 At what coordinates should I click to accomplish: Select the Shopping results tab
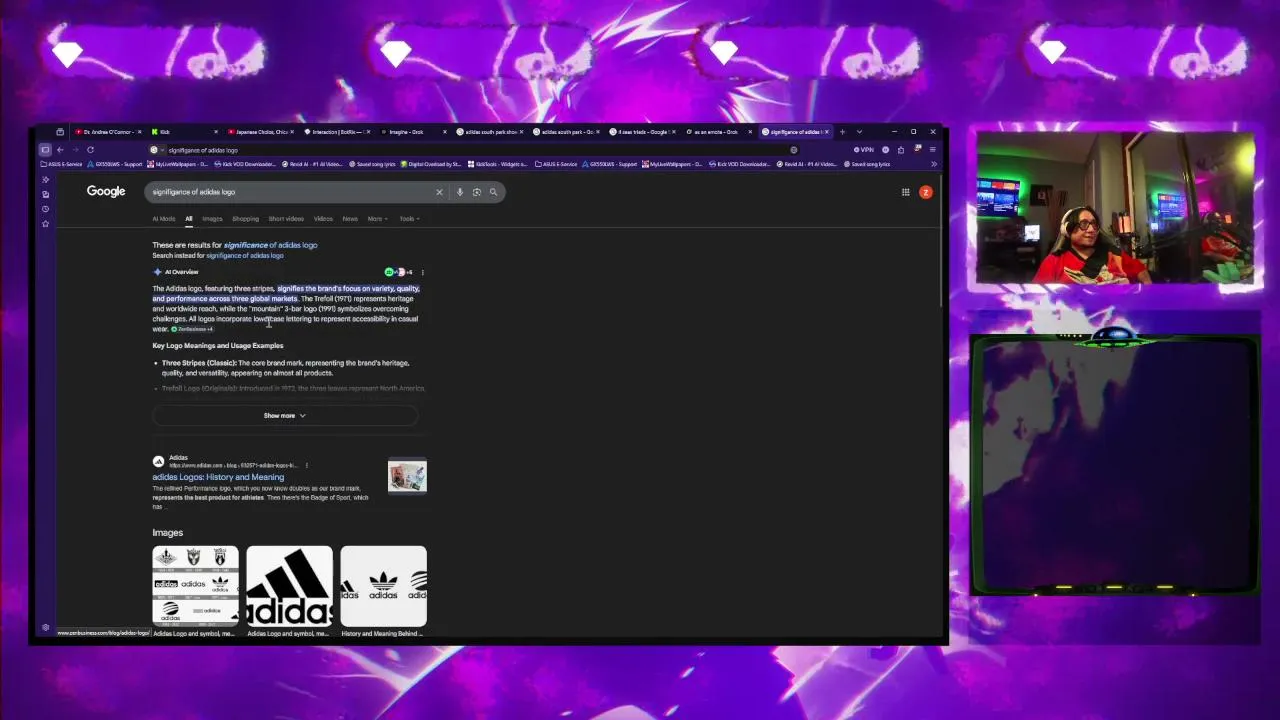[x=245, y=219]
